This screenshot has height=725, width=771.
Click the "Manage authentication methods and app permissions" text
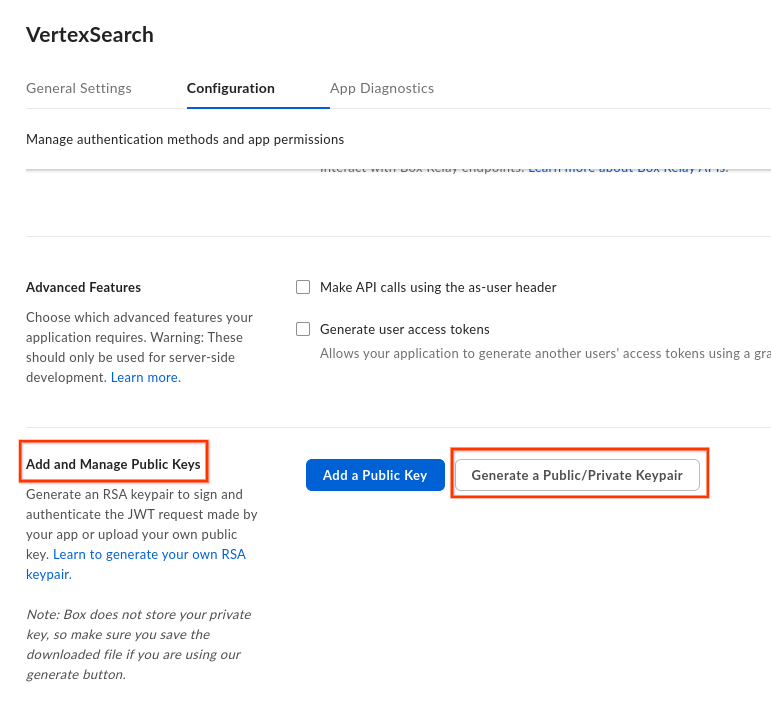tap(185, 139)
